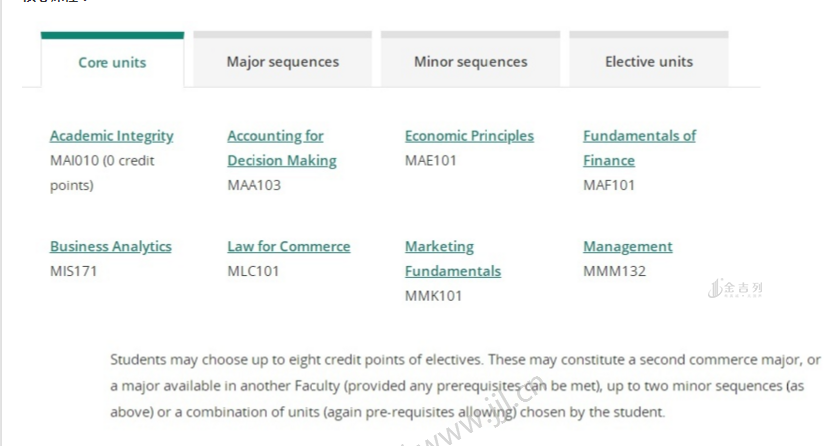The image size is (829, 446).
Task: Click the MAA103 unit code text
Action: [254, 185]
